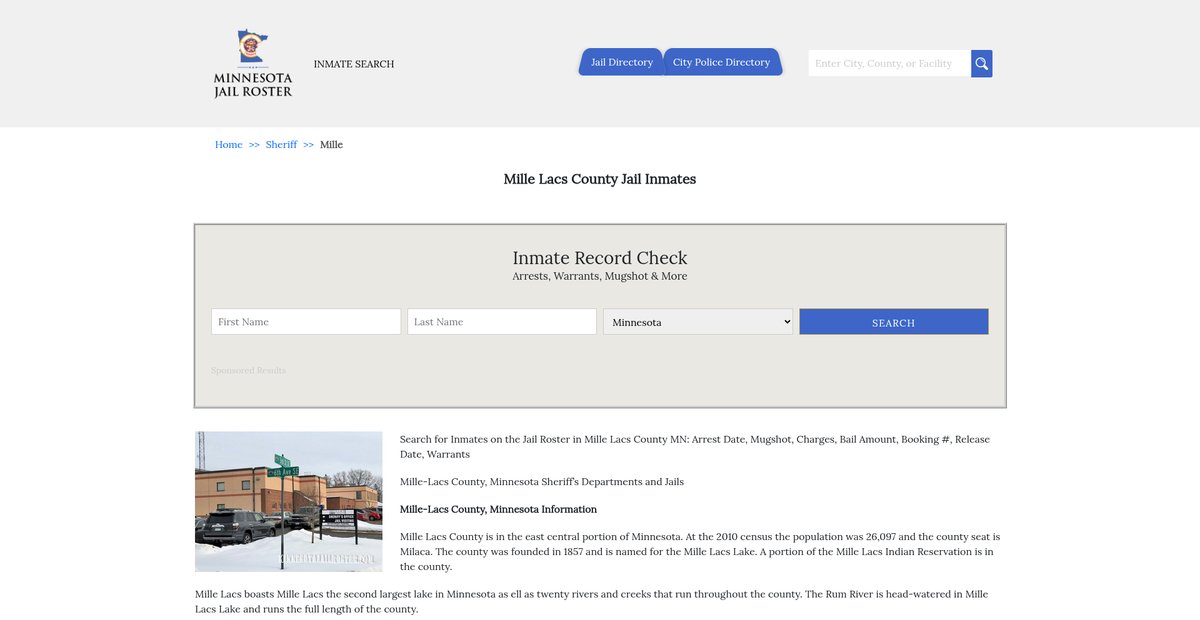The image size is (1200, 620).
Task: Click the Minnesota state seal logo icon
Action: tap(252, 46)
